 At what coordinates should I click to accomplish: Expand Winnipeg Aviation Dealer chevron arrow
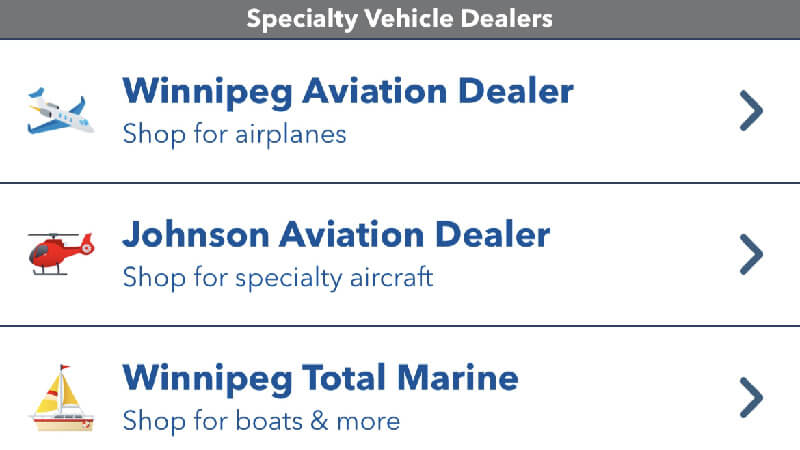[751, 111]
